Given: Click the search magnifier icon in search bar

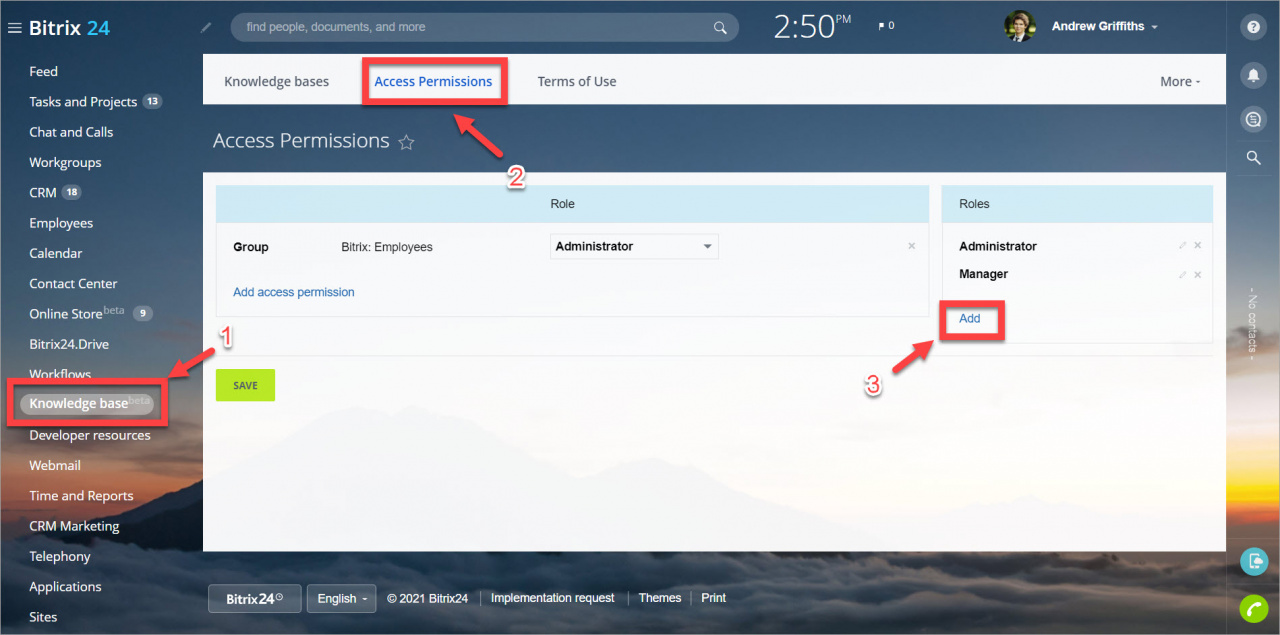Looking at the screenshot, I should tap(720, 28).
